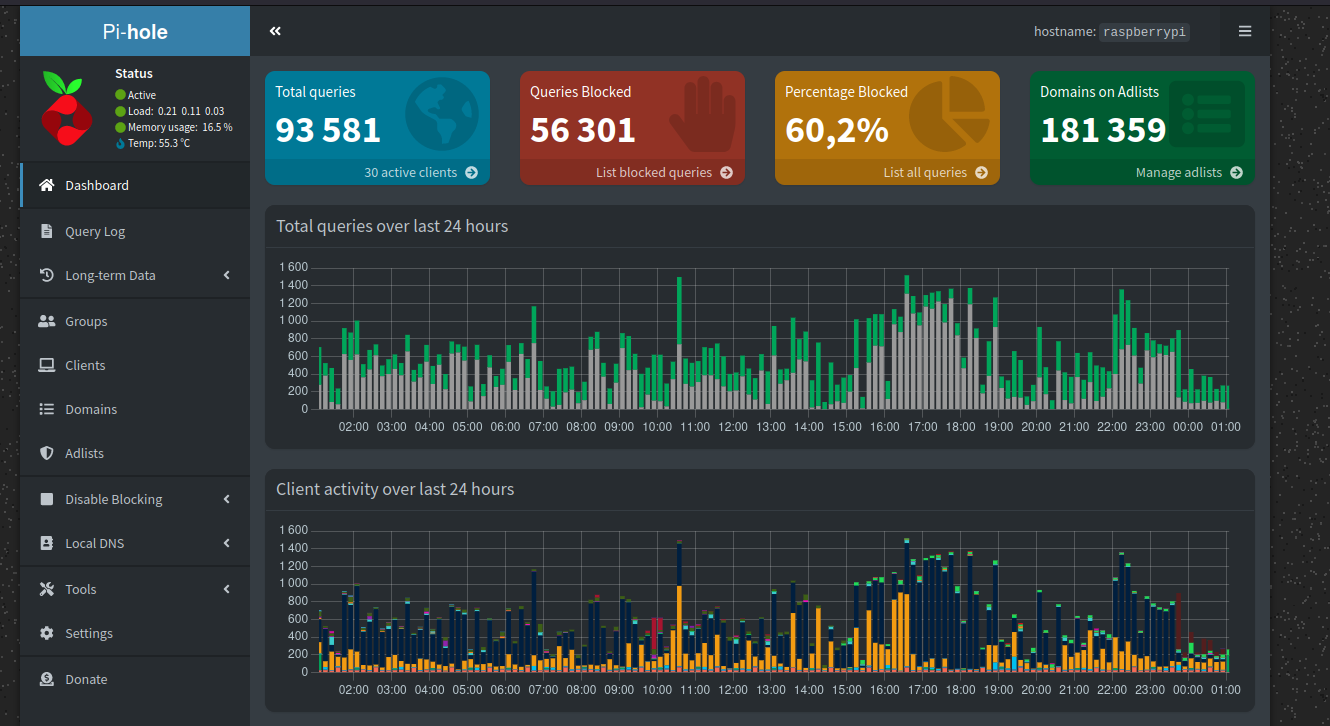Go to the Clients page
This screenshot has height=726, width=1330.
135,365
